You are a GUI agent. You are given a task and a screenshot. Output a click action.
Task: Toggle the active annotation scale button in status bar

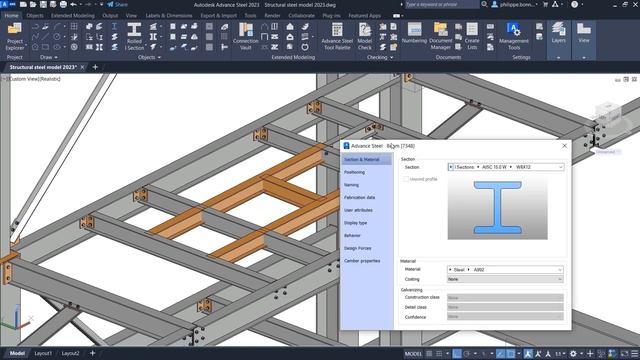pyautogui.click(x=528, y=353)
